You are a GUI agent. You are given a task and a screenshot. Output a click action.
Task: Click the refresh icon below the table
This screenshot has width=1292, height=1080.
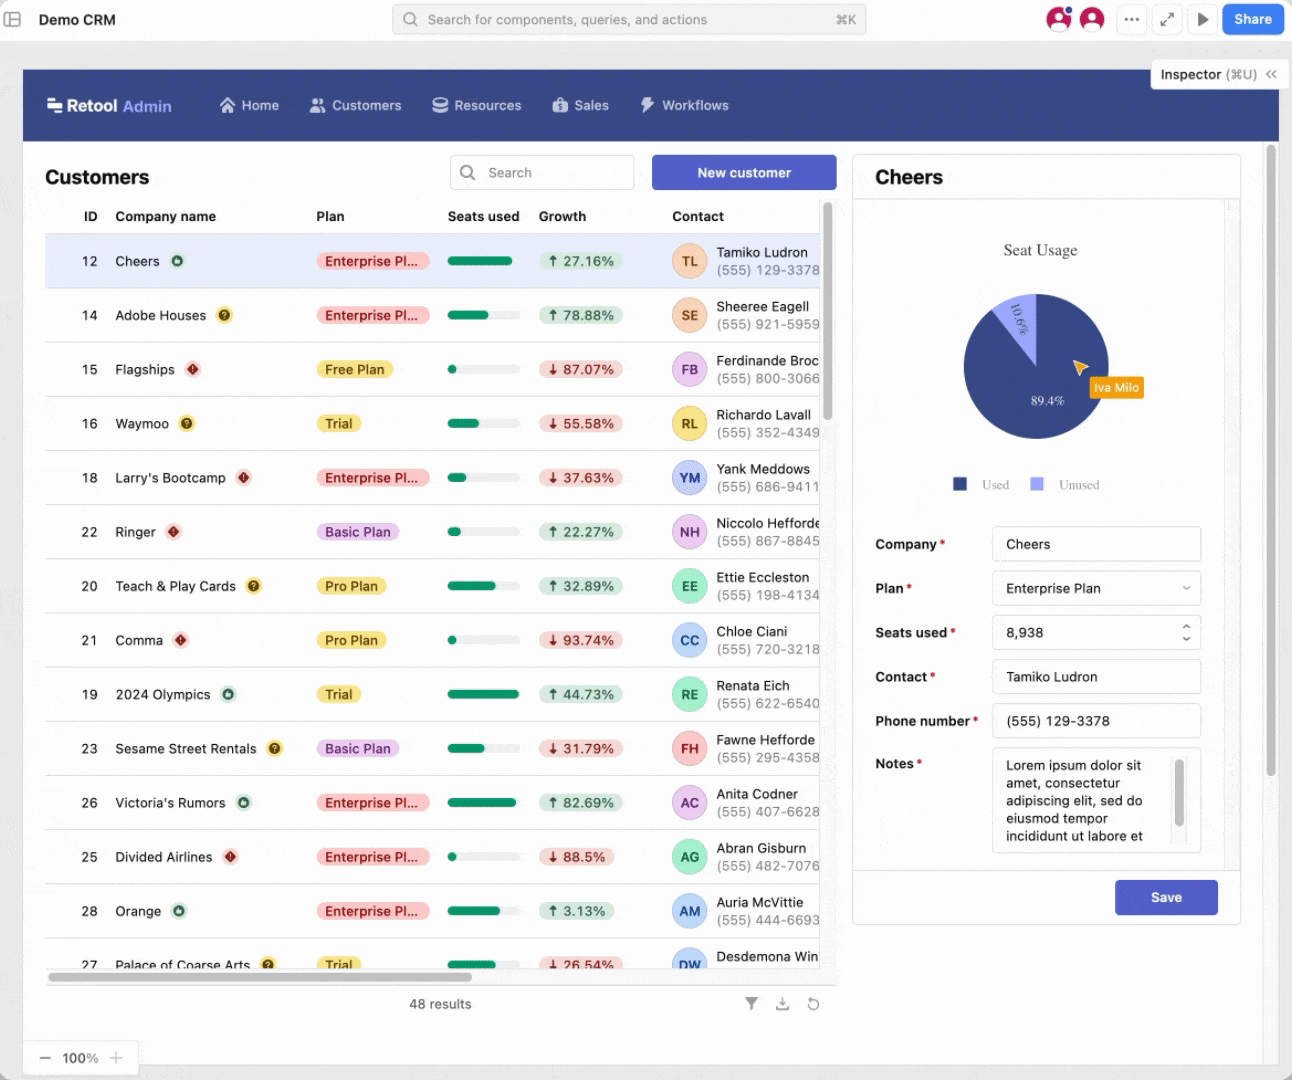(813, 1004)
